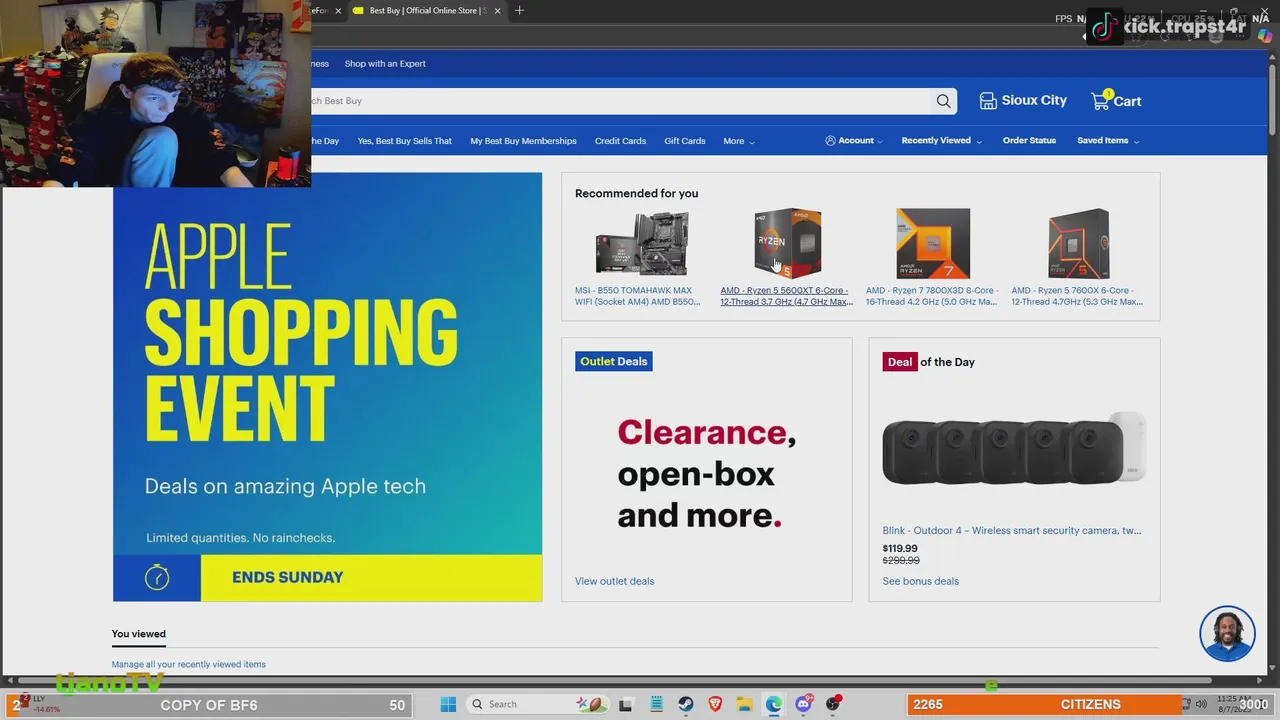This screenshot has height=720, width=1280.
Task: Open Microsoft Edge from the taskbar
Action: (774, 705)
